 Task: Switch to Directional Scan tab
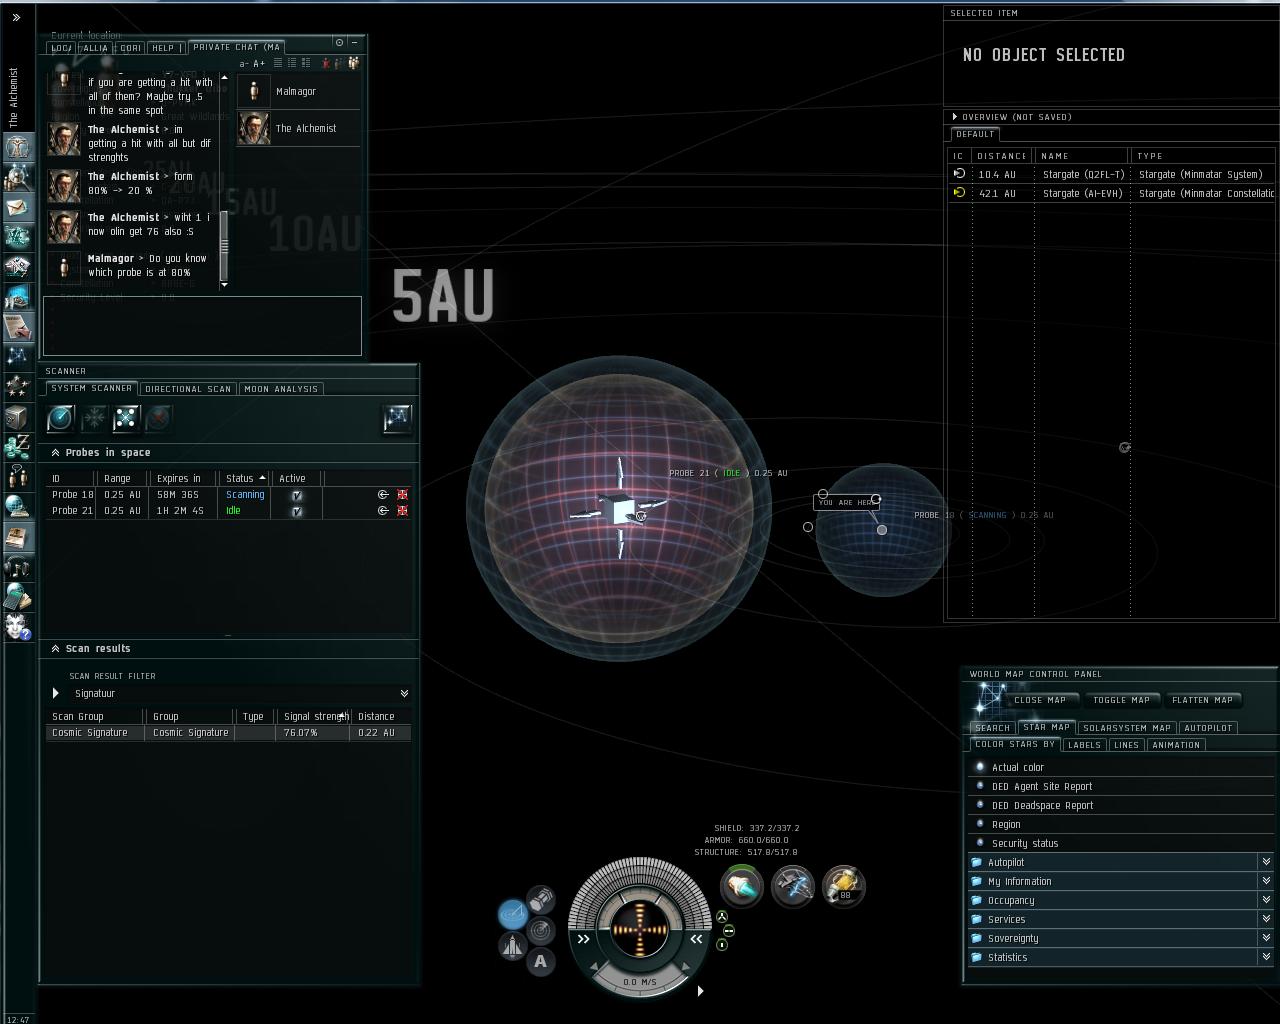pyautogui.click(x=188, y=389)
